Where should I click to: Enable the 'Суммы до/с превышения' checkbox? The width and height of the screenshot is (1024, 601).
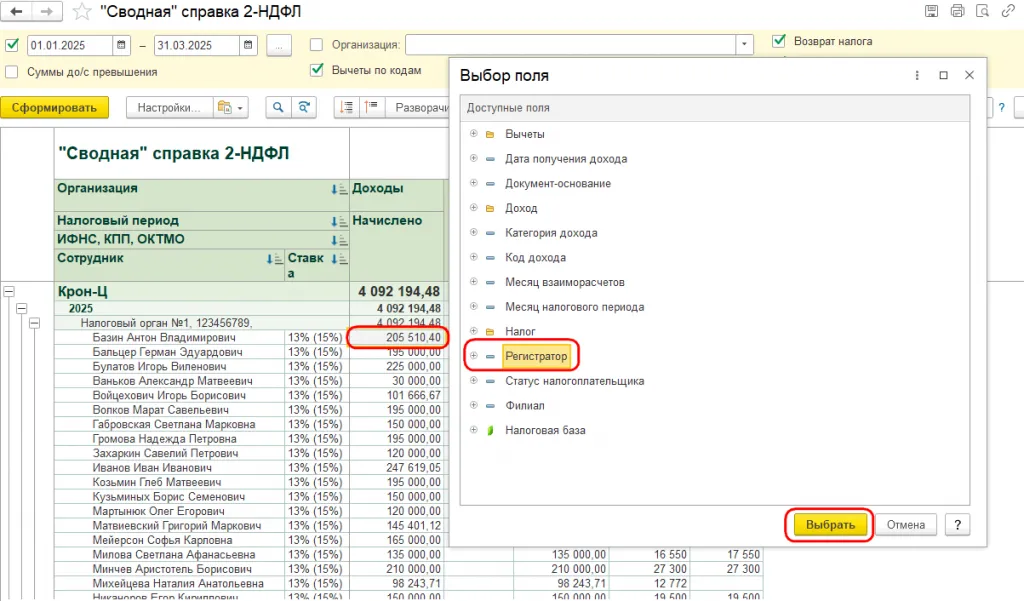coord(12,72)
